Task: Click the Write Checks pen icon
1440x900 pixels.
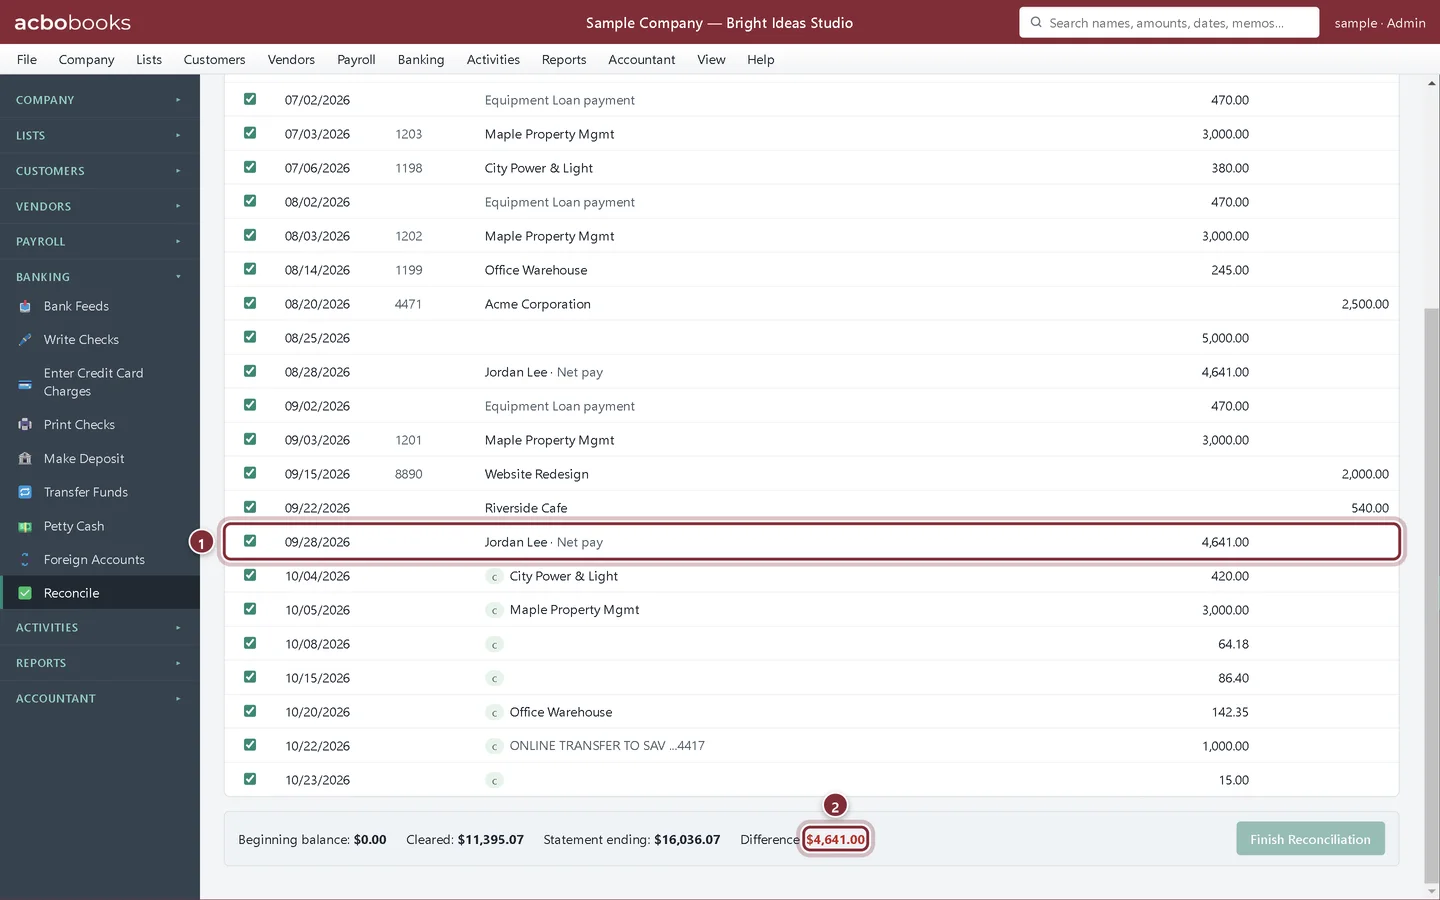Action: 25,340
